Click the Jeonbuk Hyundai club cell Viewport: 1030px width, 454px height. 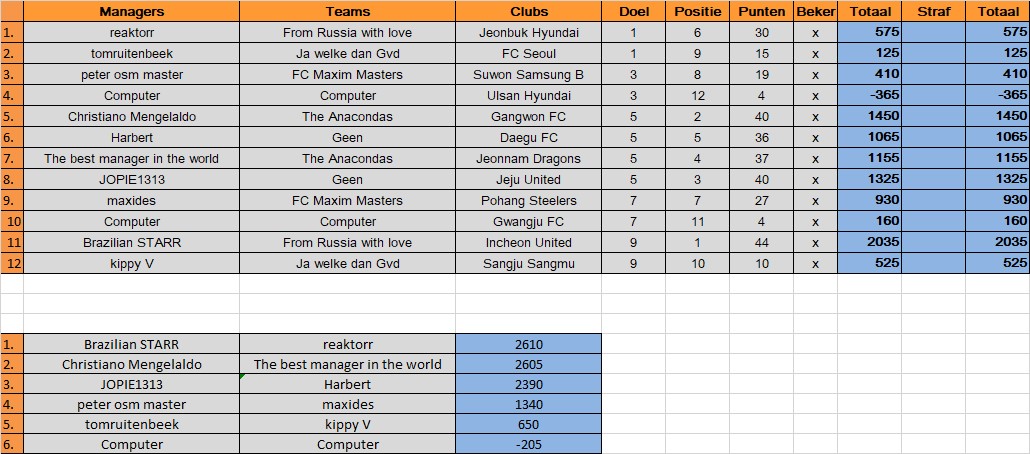click(x=528, y=32)
